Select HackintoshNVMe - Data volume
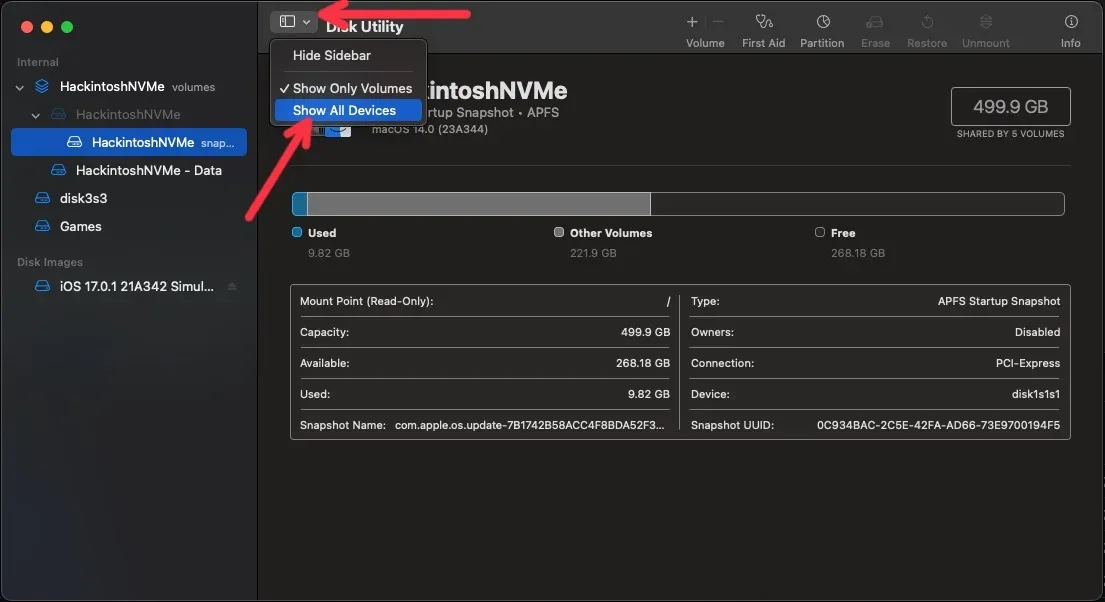 tap(148, 171)
